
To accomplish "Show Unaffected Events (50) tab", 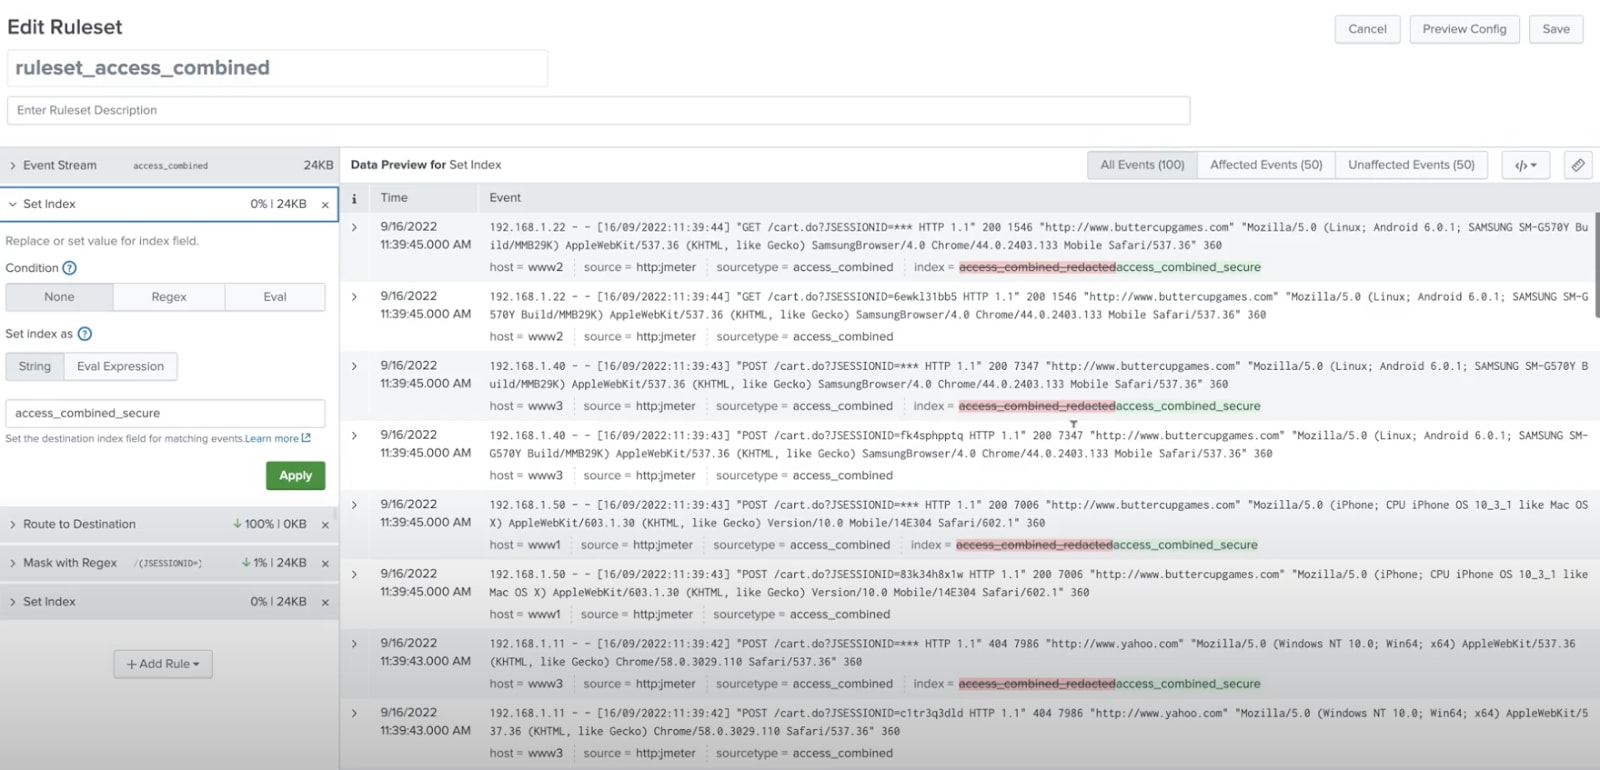I will 1410,165.
